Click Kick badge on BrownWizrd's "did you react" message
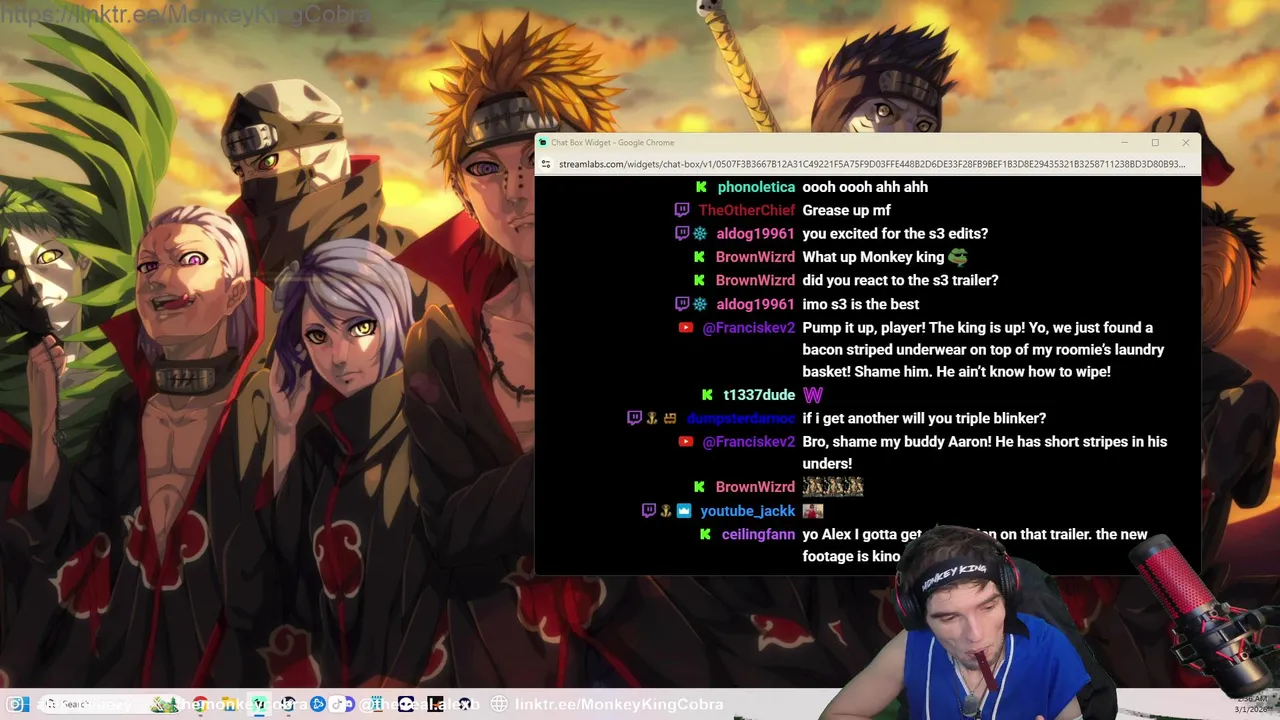The height and width of the screenshot is (720, 1280). 701,280
